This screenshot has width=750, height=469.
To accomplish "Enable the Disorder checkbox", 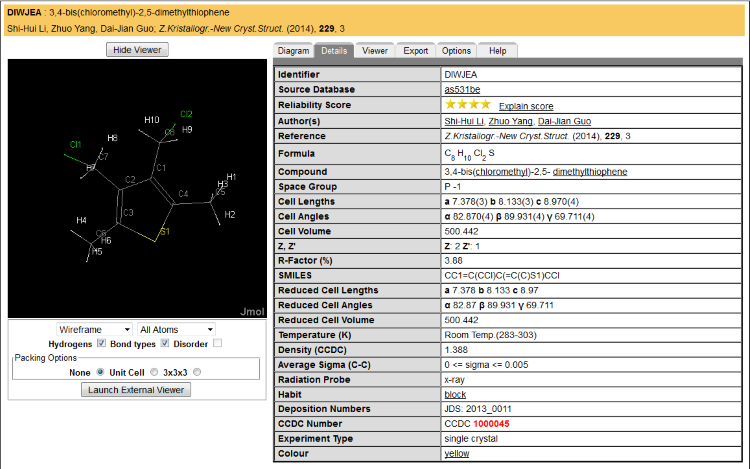I will pos(217,343).
